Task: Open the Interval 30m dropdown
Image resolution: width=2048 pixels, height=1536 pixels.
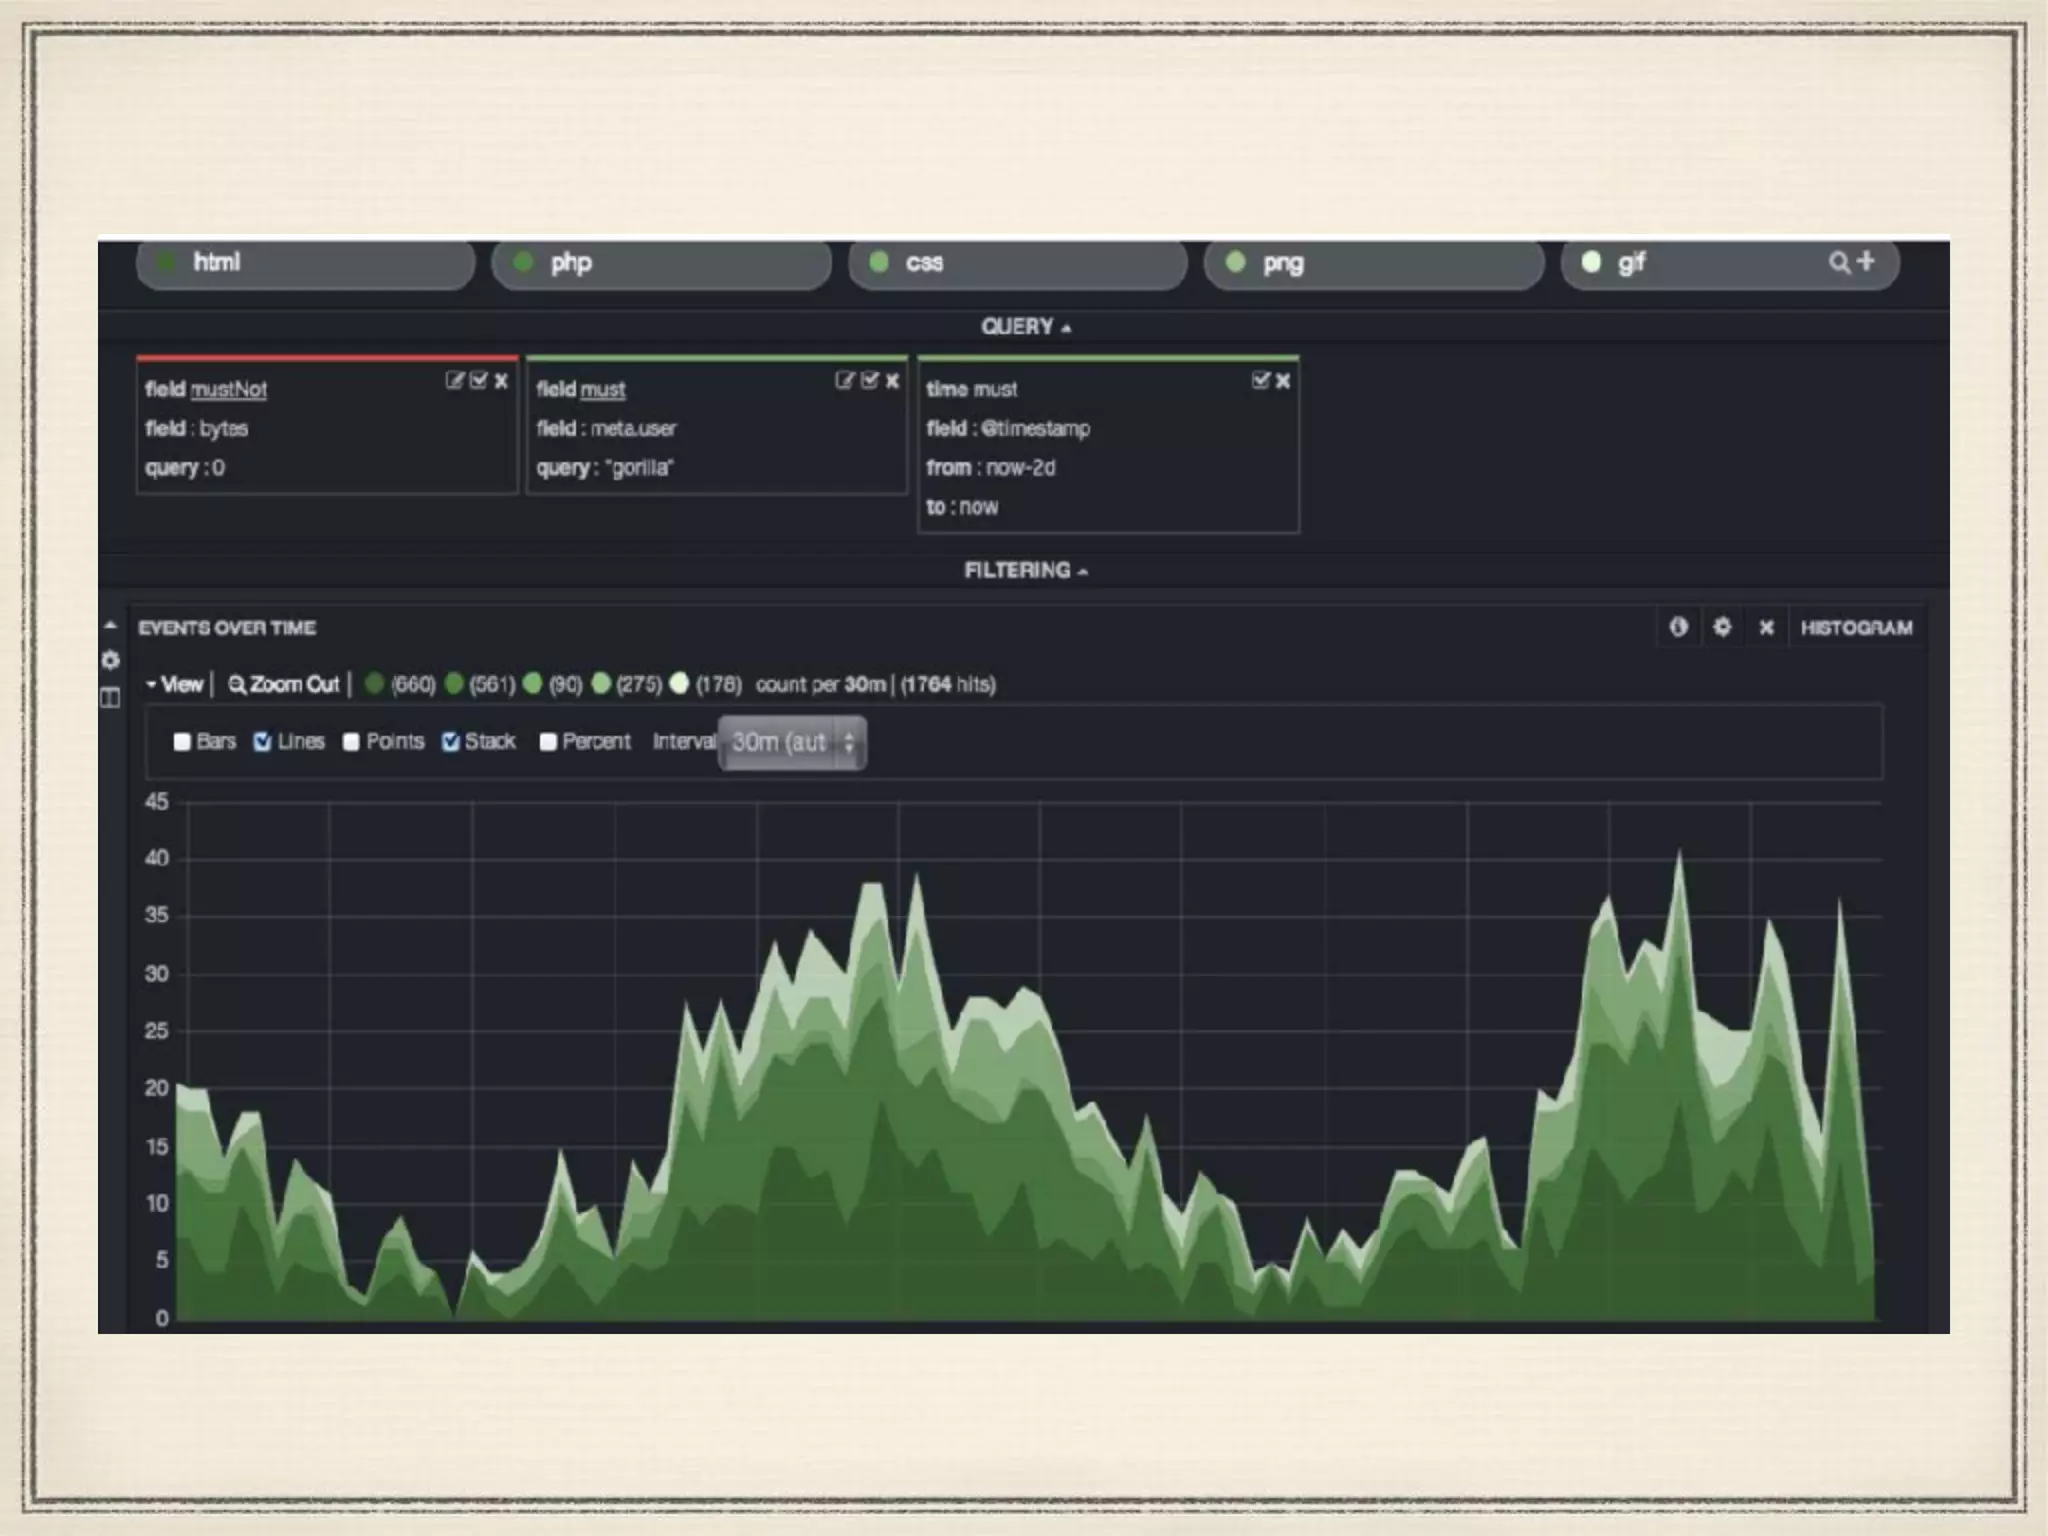Action: pyautogui.click(x=792, y=743)
